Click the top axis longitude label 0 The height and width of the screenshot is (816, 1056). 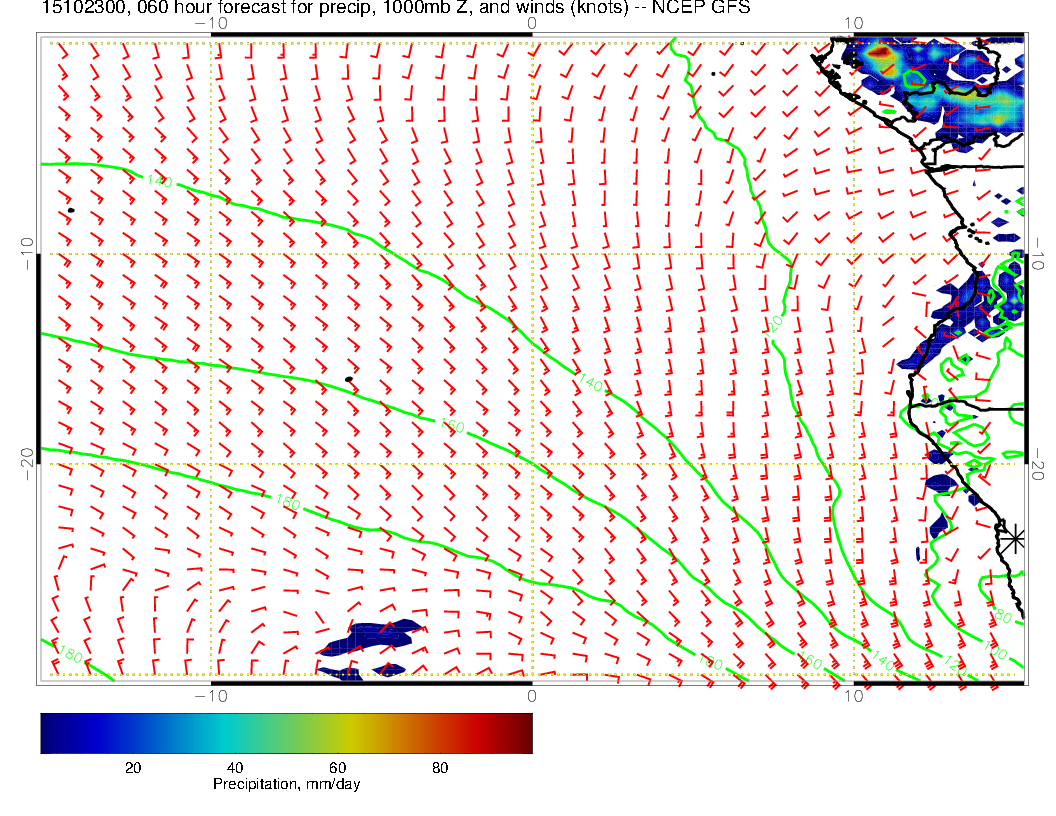click(x=532, y=22)
